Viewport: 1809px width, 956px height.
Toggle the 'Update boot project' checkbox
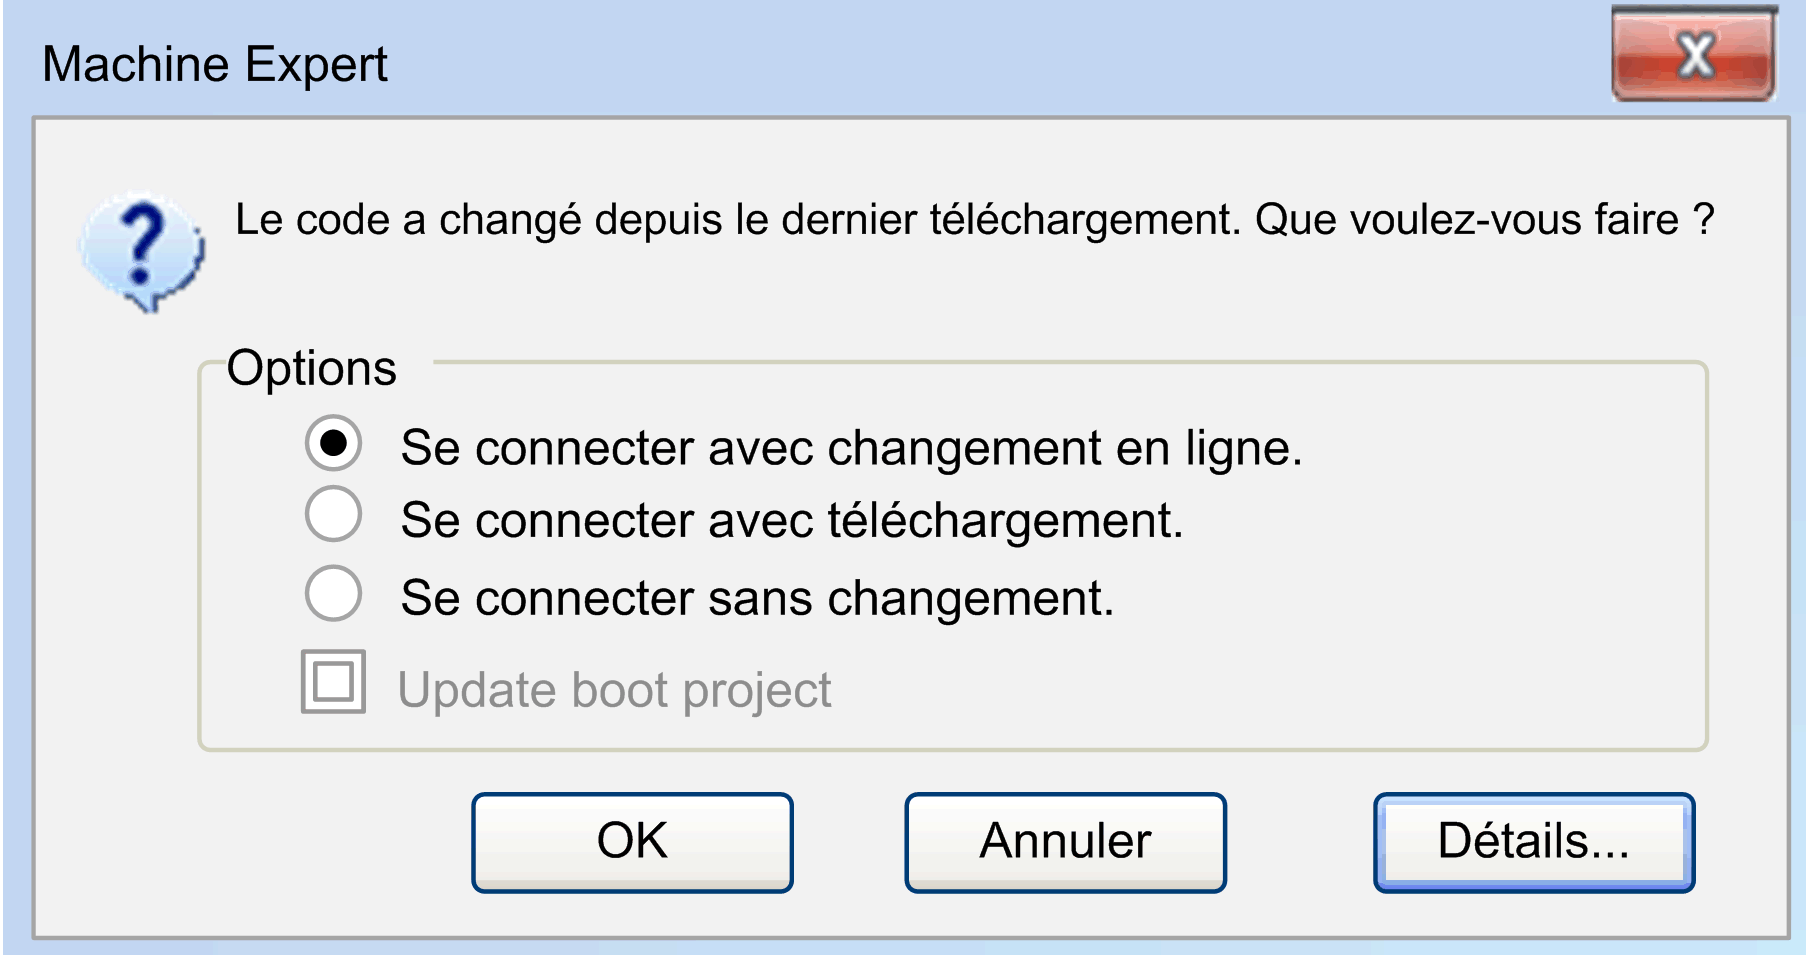333,682
